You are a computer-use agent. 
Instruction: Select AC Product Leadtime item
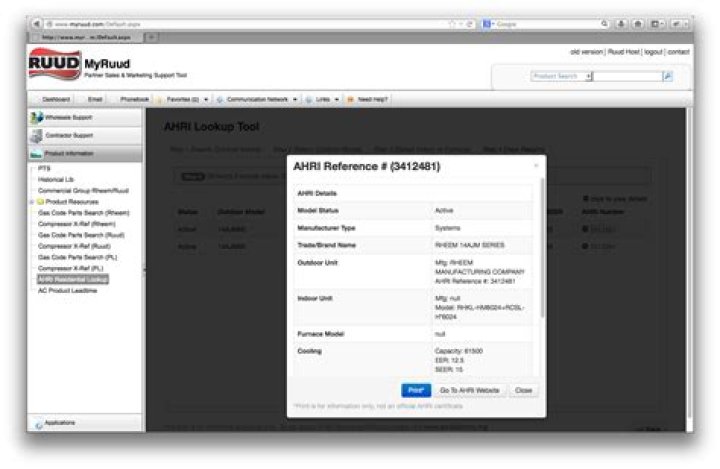68,291
